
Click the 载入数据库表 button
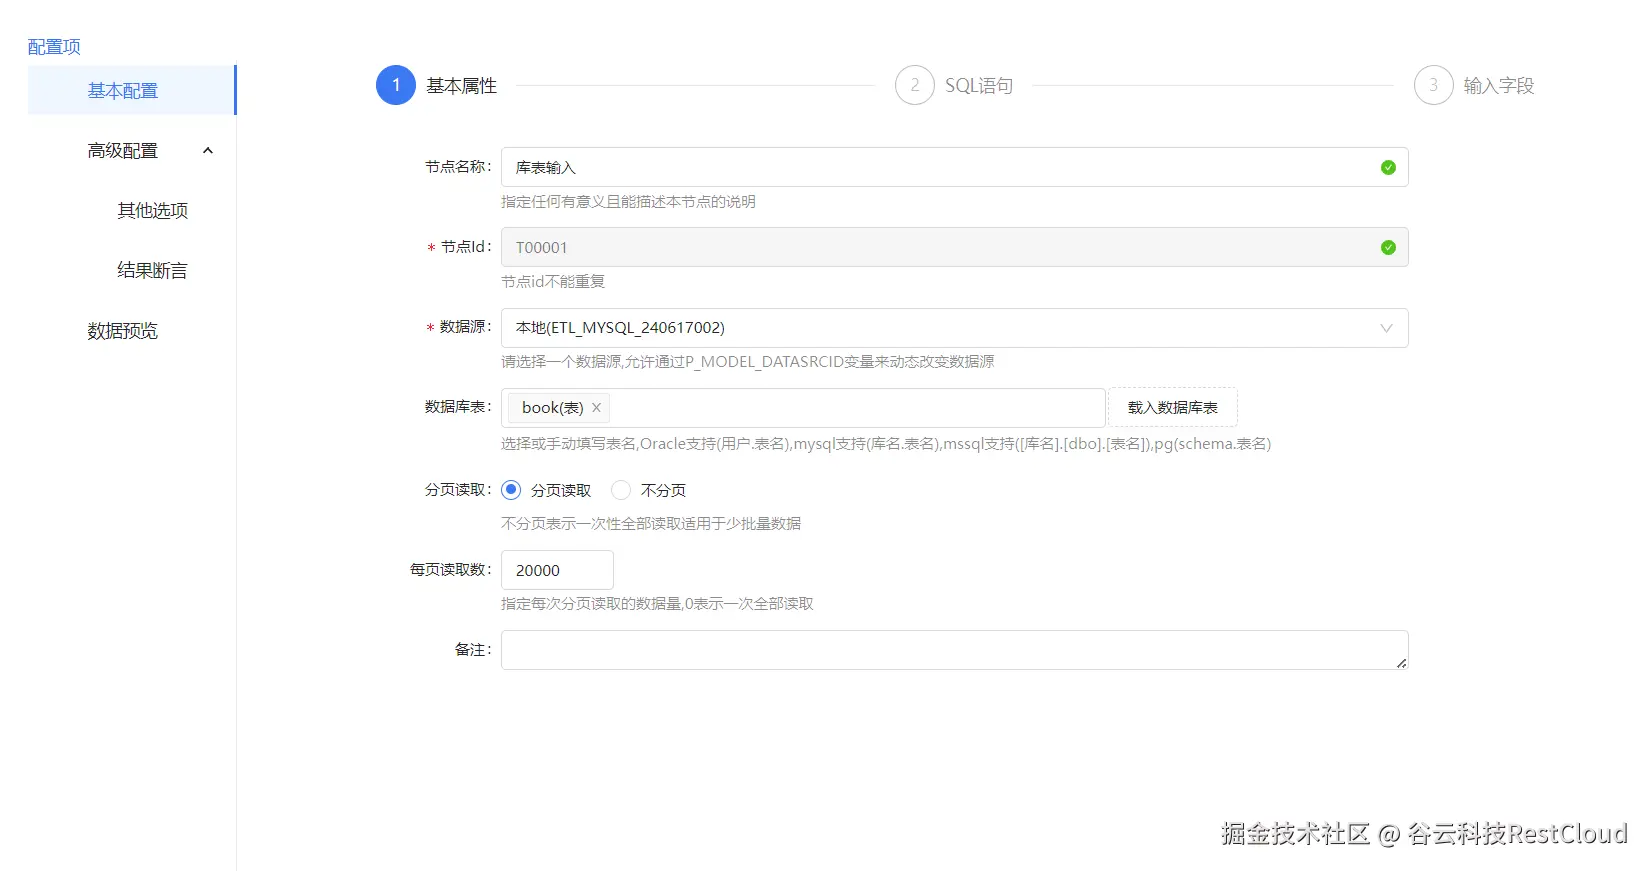pos(1173,408)
